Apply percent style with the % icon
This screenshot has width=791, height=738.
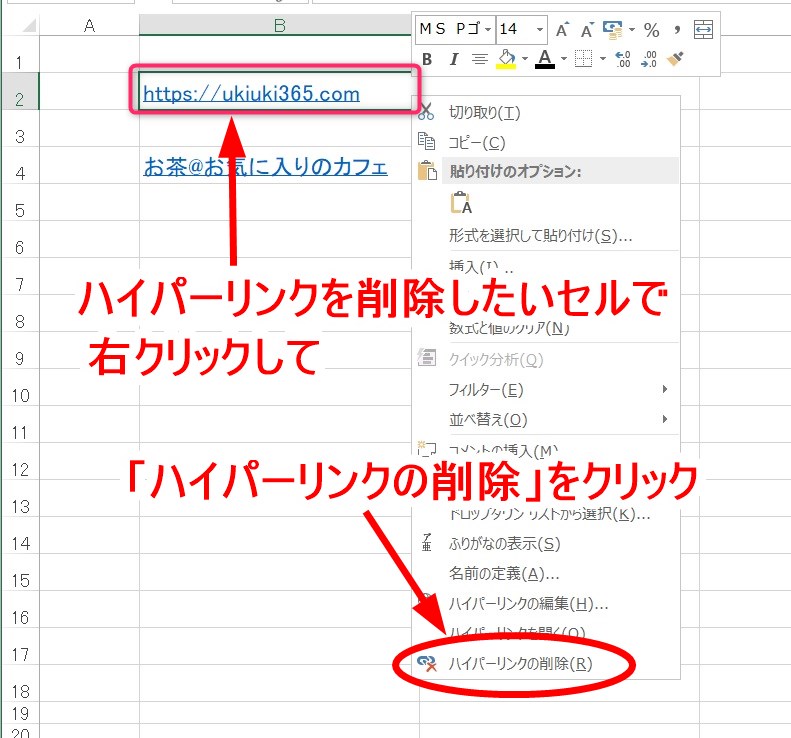651,30
